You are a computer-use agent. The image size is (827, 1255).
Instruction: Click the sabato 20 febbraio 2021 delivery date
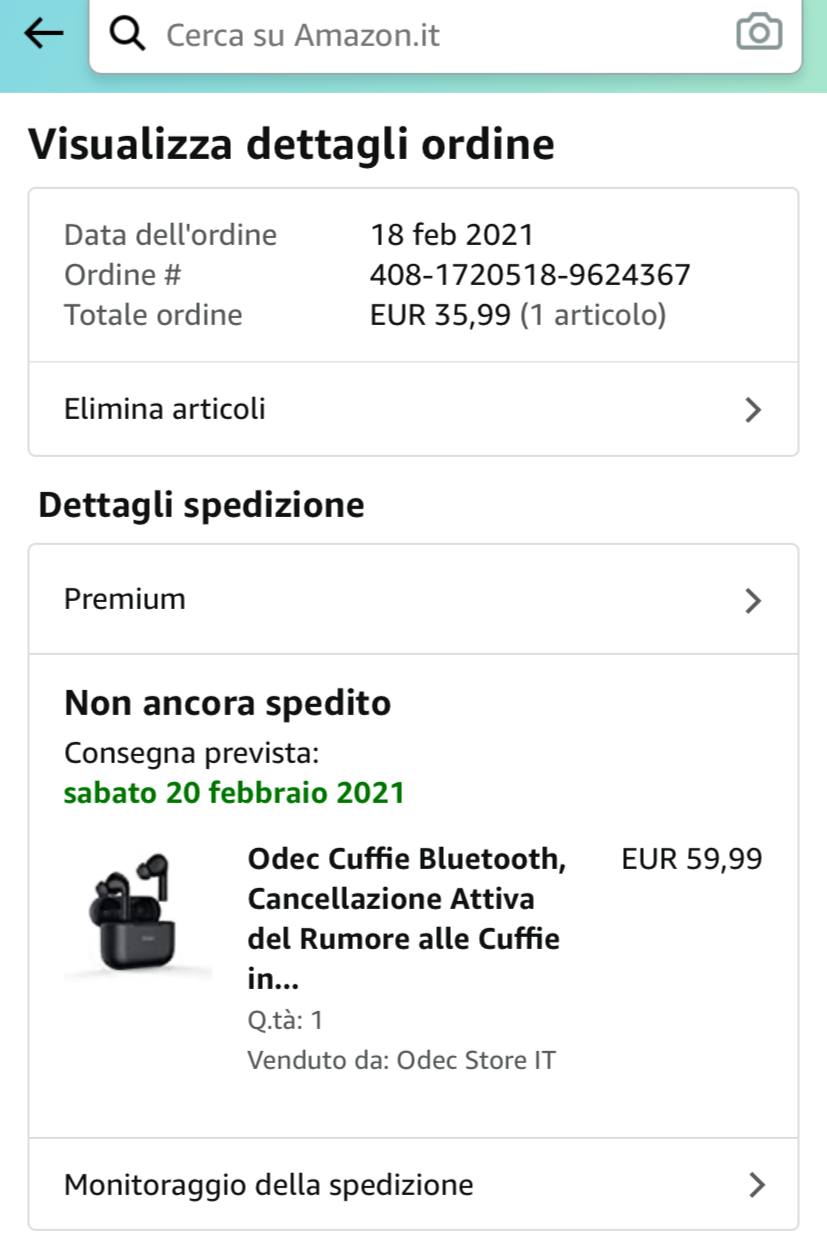coord(234,793)
